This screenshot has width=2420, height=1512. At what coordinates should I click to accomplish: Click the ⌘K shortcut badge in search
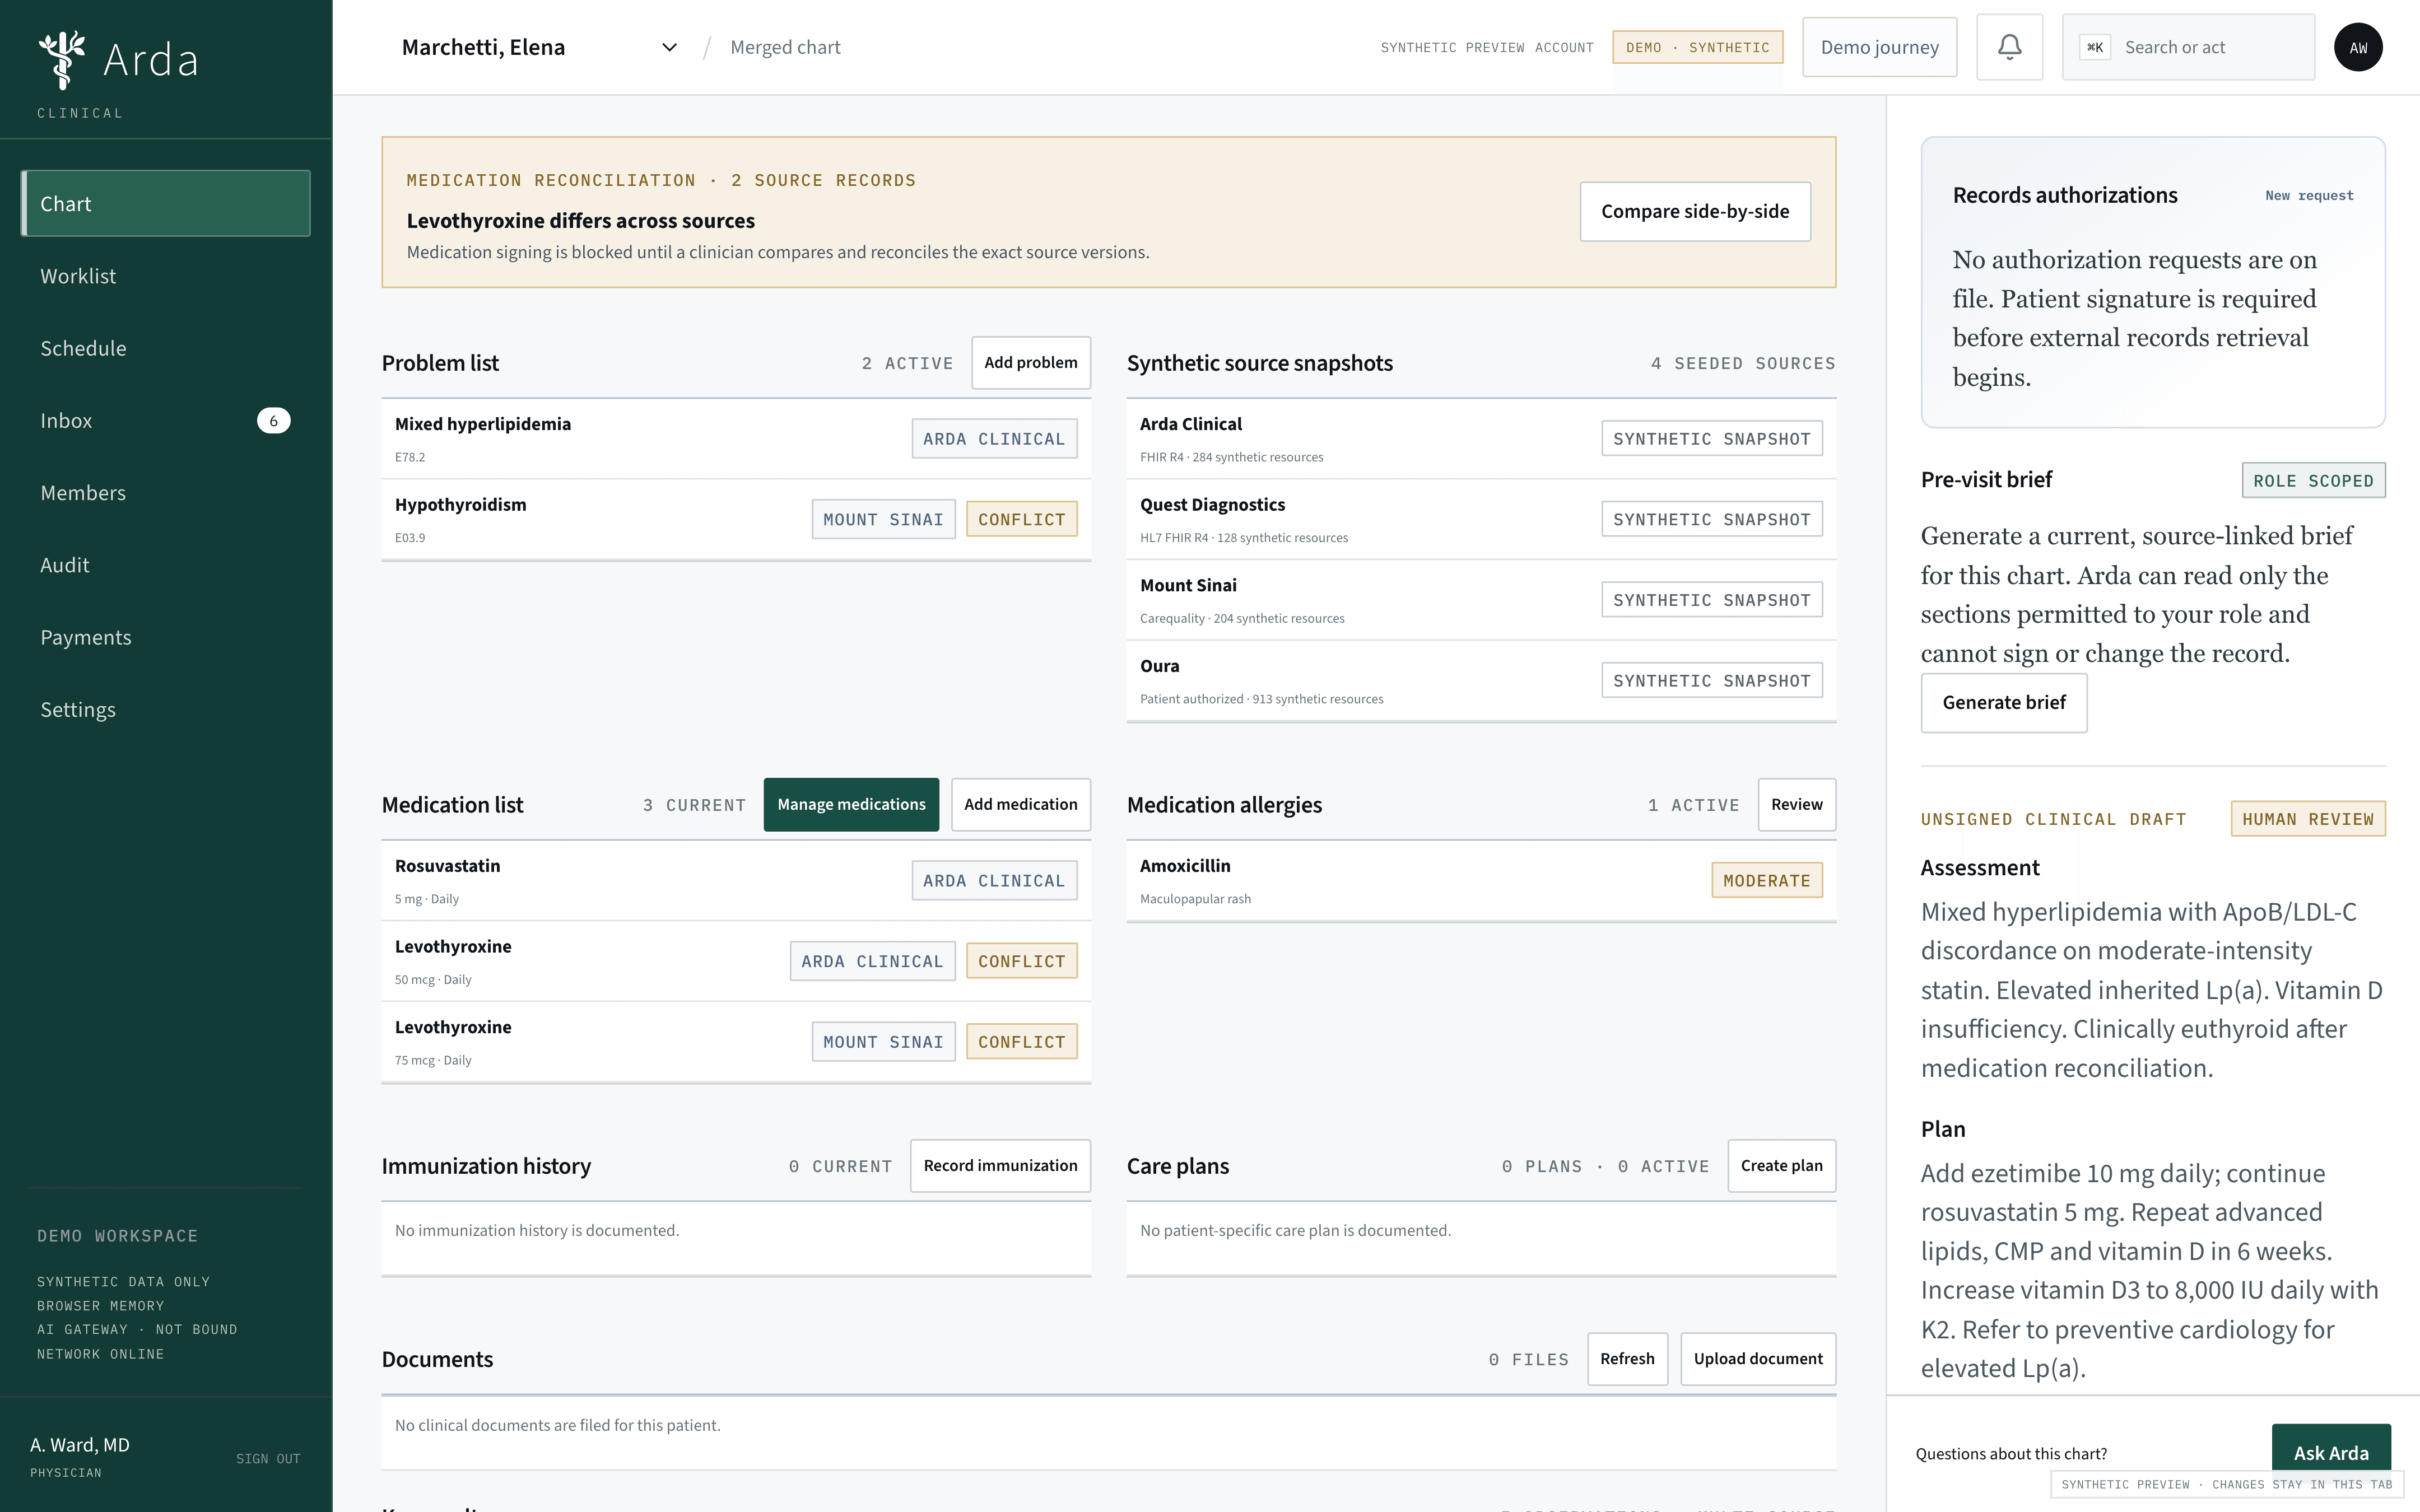pyautogui.click(x=2094, y=47)
